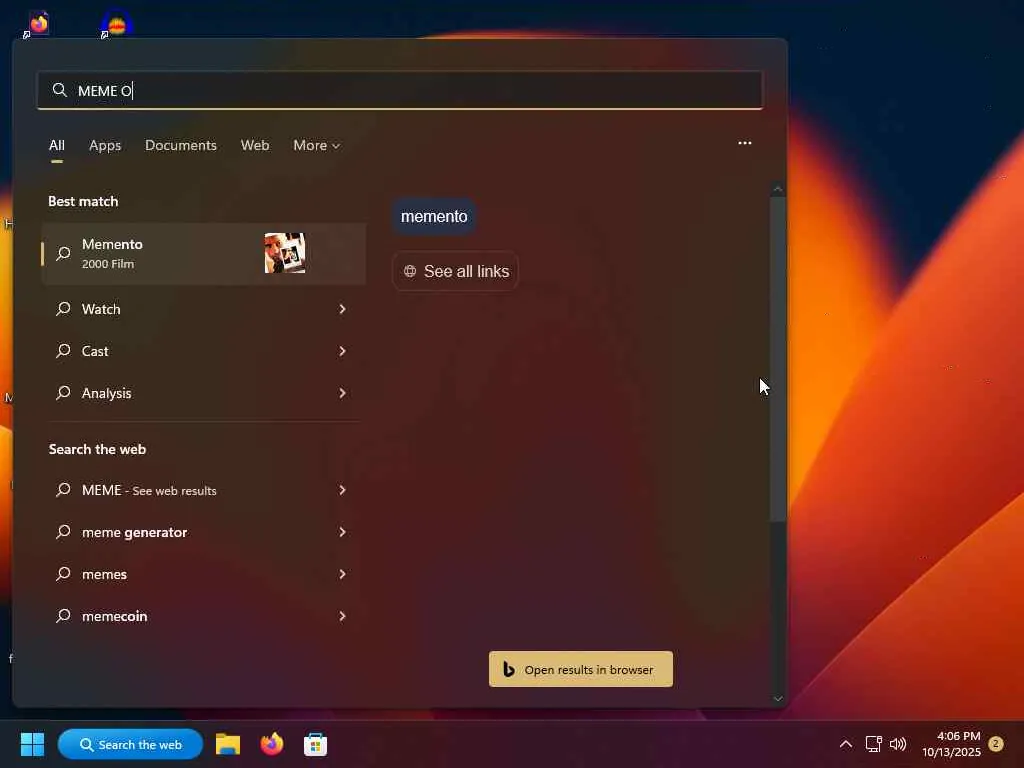Open the notification badge showing 2

[x=996, y=743]
